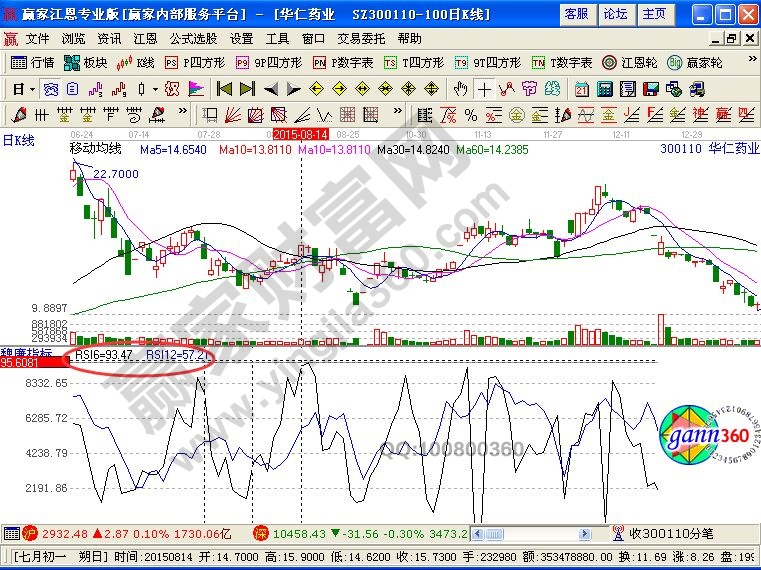This screenshot has height=570, width=761.
Task: Open the candlestick style dropdown arrow
Action: 155,89
